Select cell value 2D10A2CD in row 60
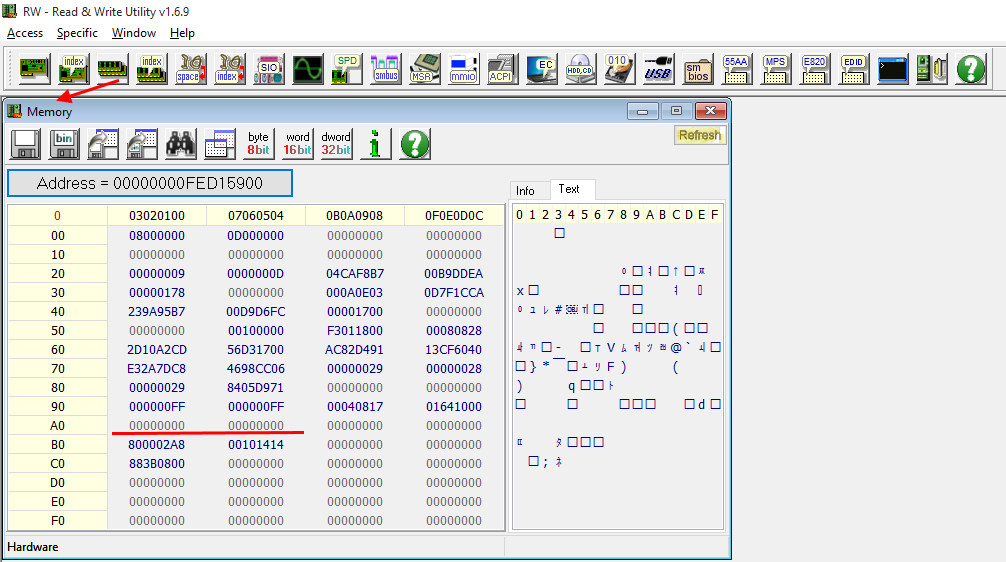Image resolution: width=1006 pixels, height=562 pixels. click(x=157, y=350)
